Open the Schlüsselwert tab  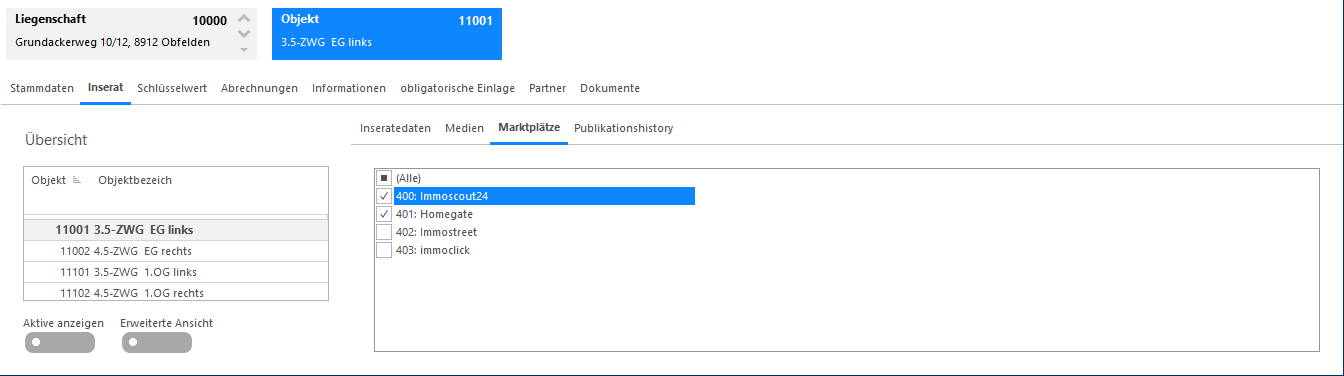click(x=172, y=88)
